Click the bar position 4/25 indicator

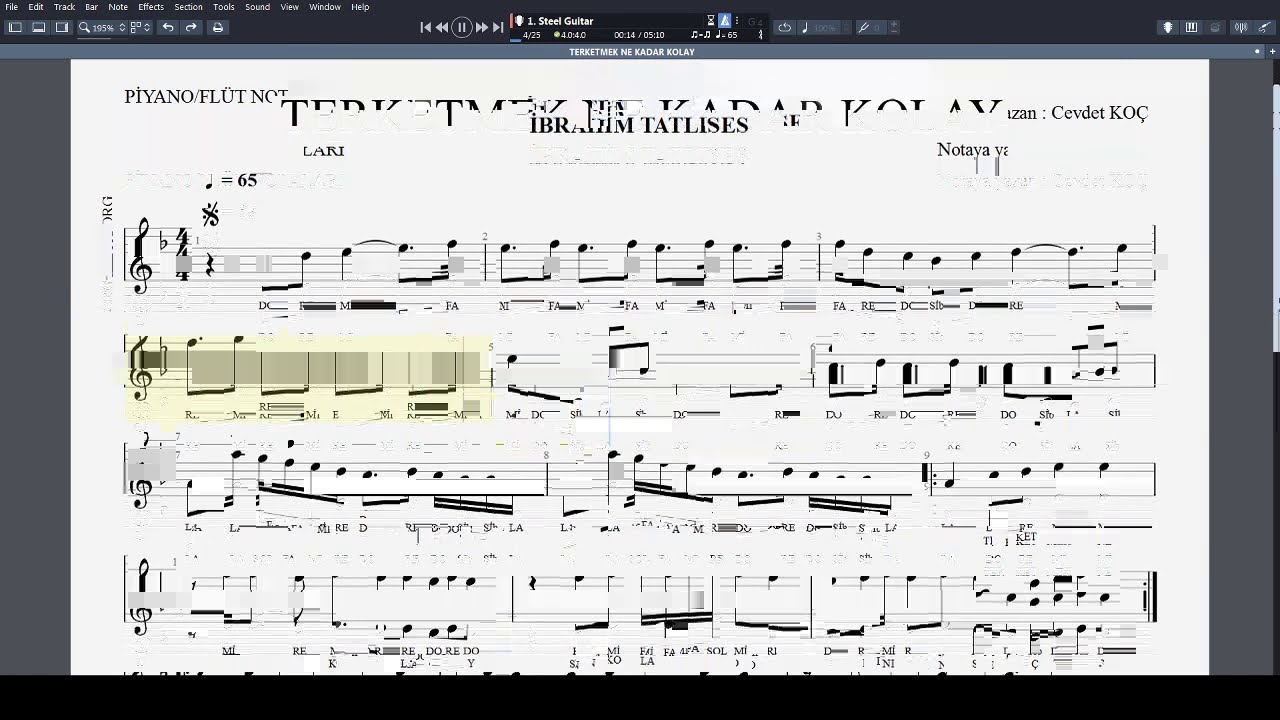pyautogui.click(x=531, y=35)
